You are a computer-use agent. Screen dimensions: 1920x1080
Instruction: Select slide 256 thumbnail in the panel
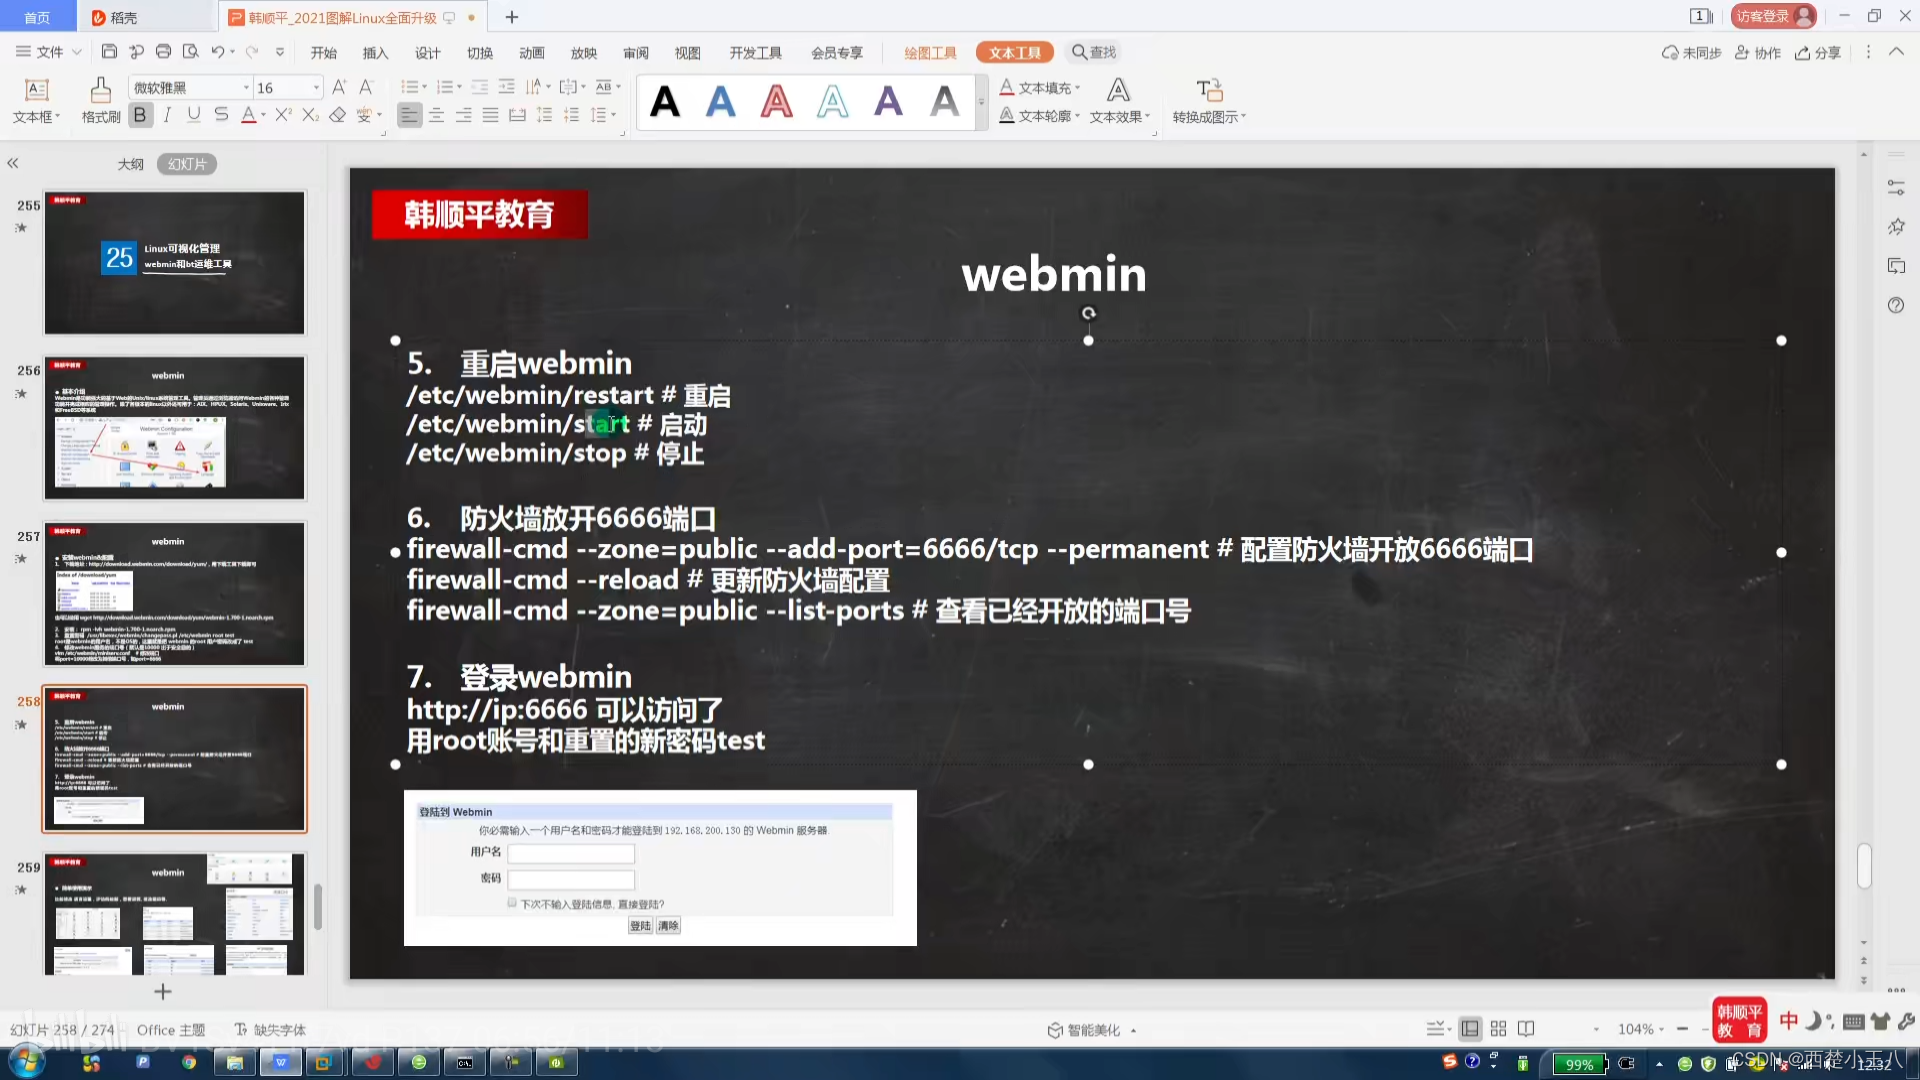[175, 428]
